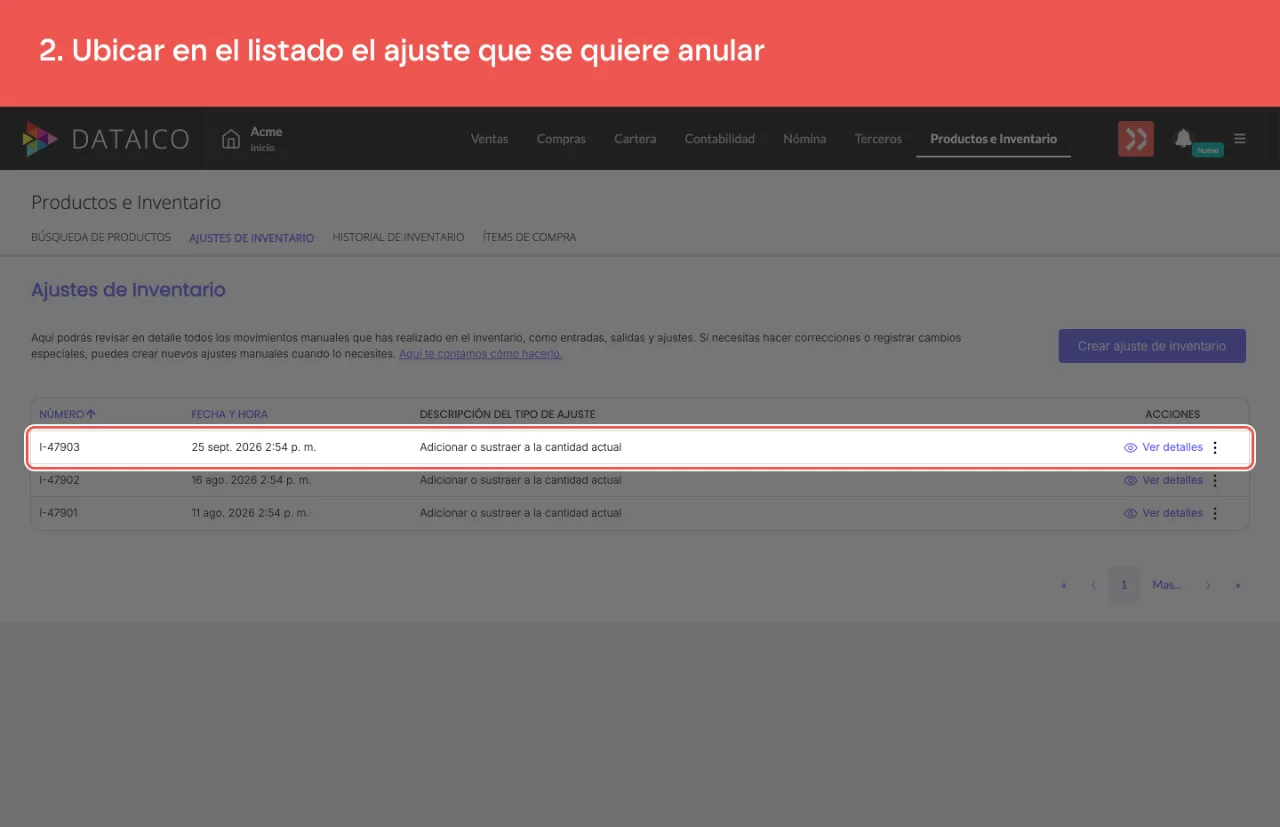Click adjustment number I-47902
The image size is (1280, 827).
pos(59,481)
